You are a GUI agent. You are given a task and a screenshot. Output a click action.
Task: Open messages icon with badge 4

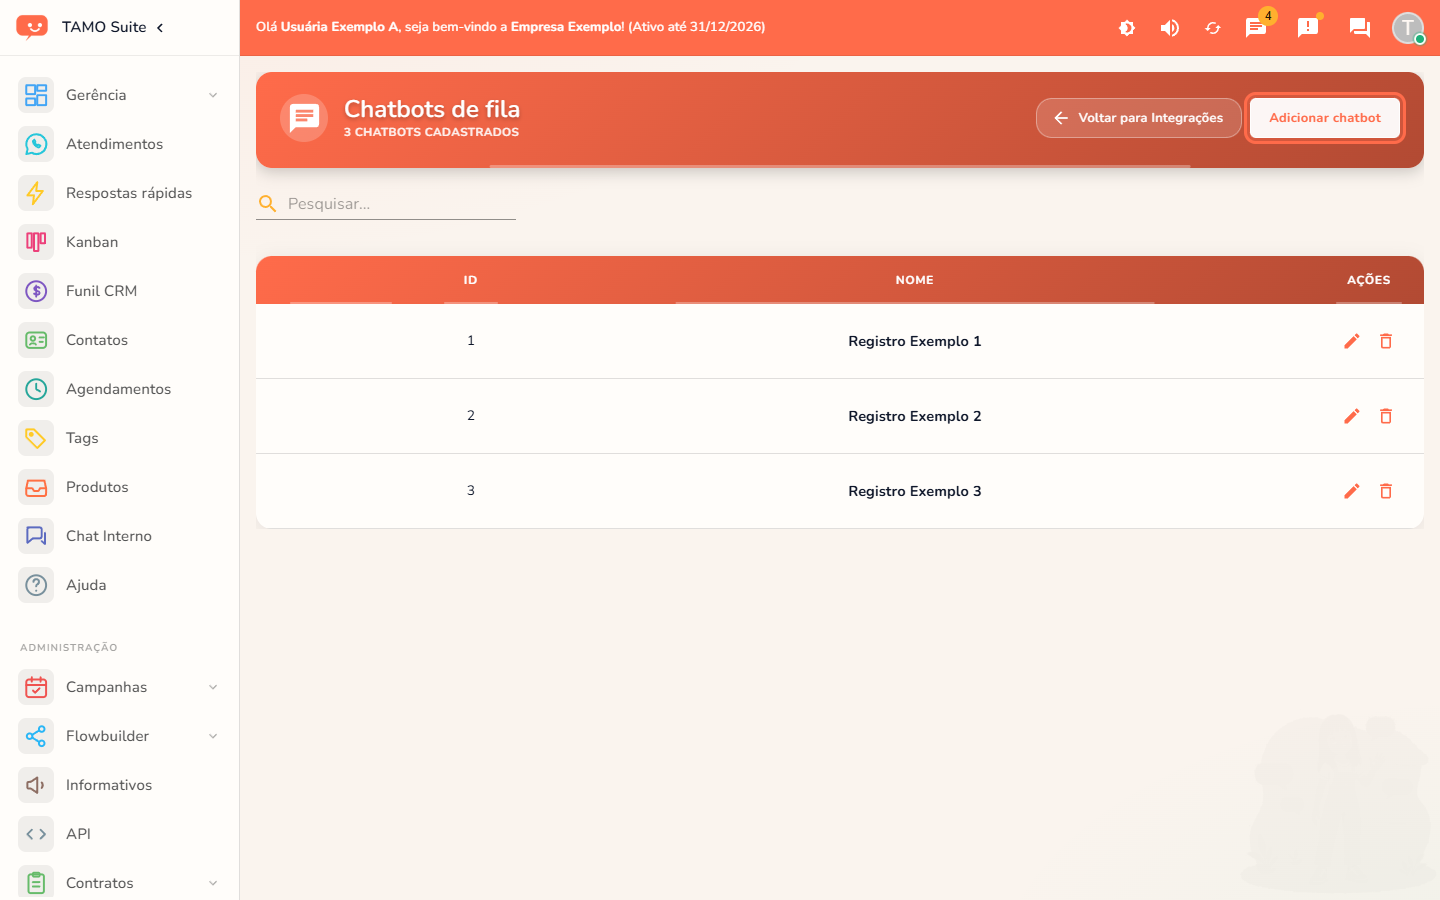pos(1256,28)
